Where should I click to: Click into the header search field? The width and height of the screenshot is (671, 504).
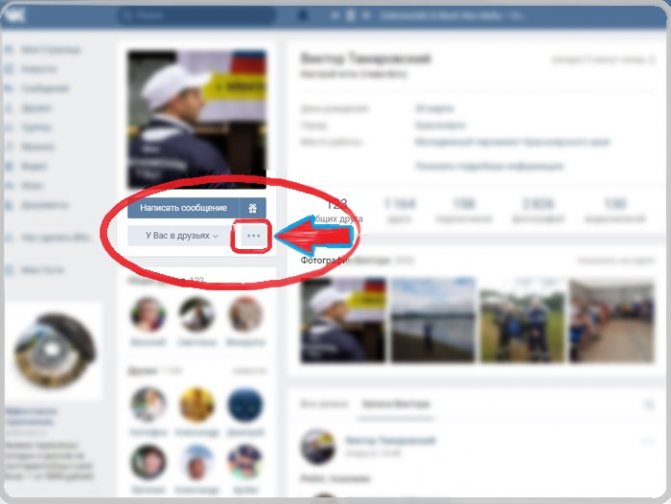[196, 16]
